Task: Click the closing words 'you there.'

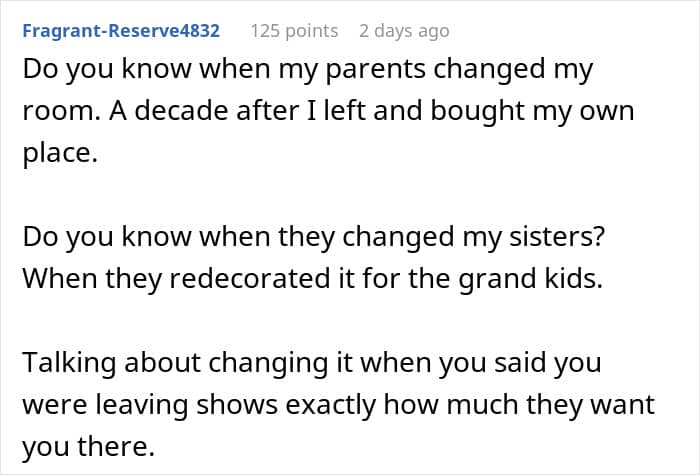Action: coord(88,446)
